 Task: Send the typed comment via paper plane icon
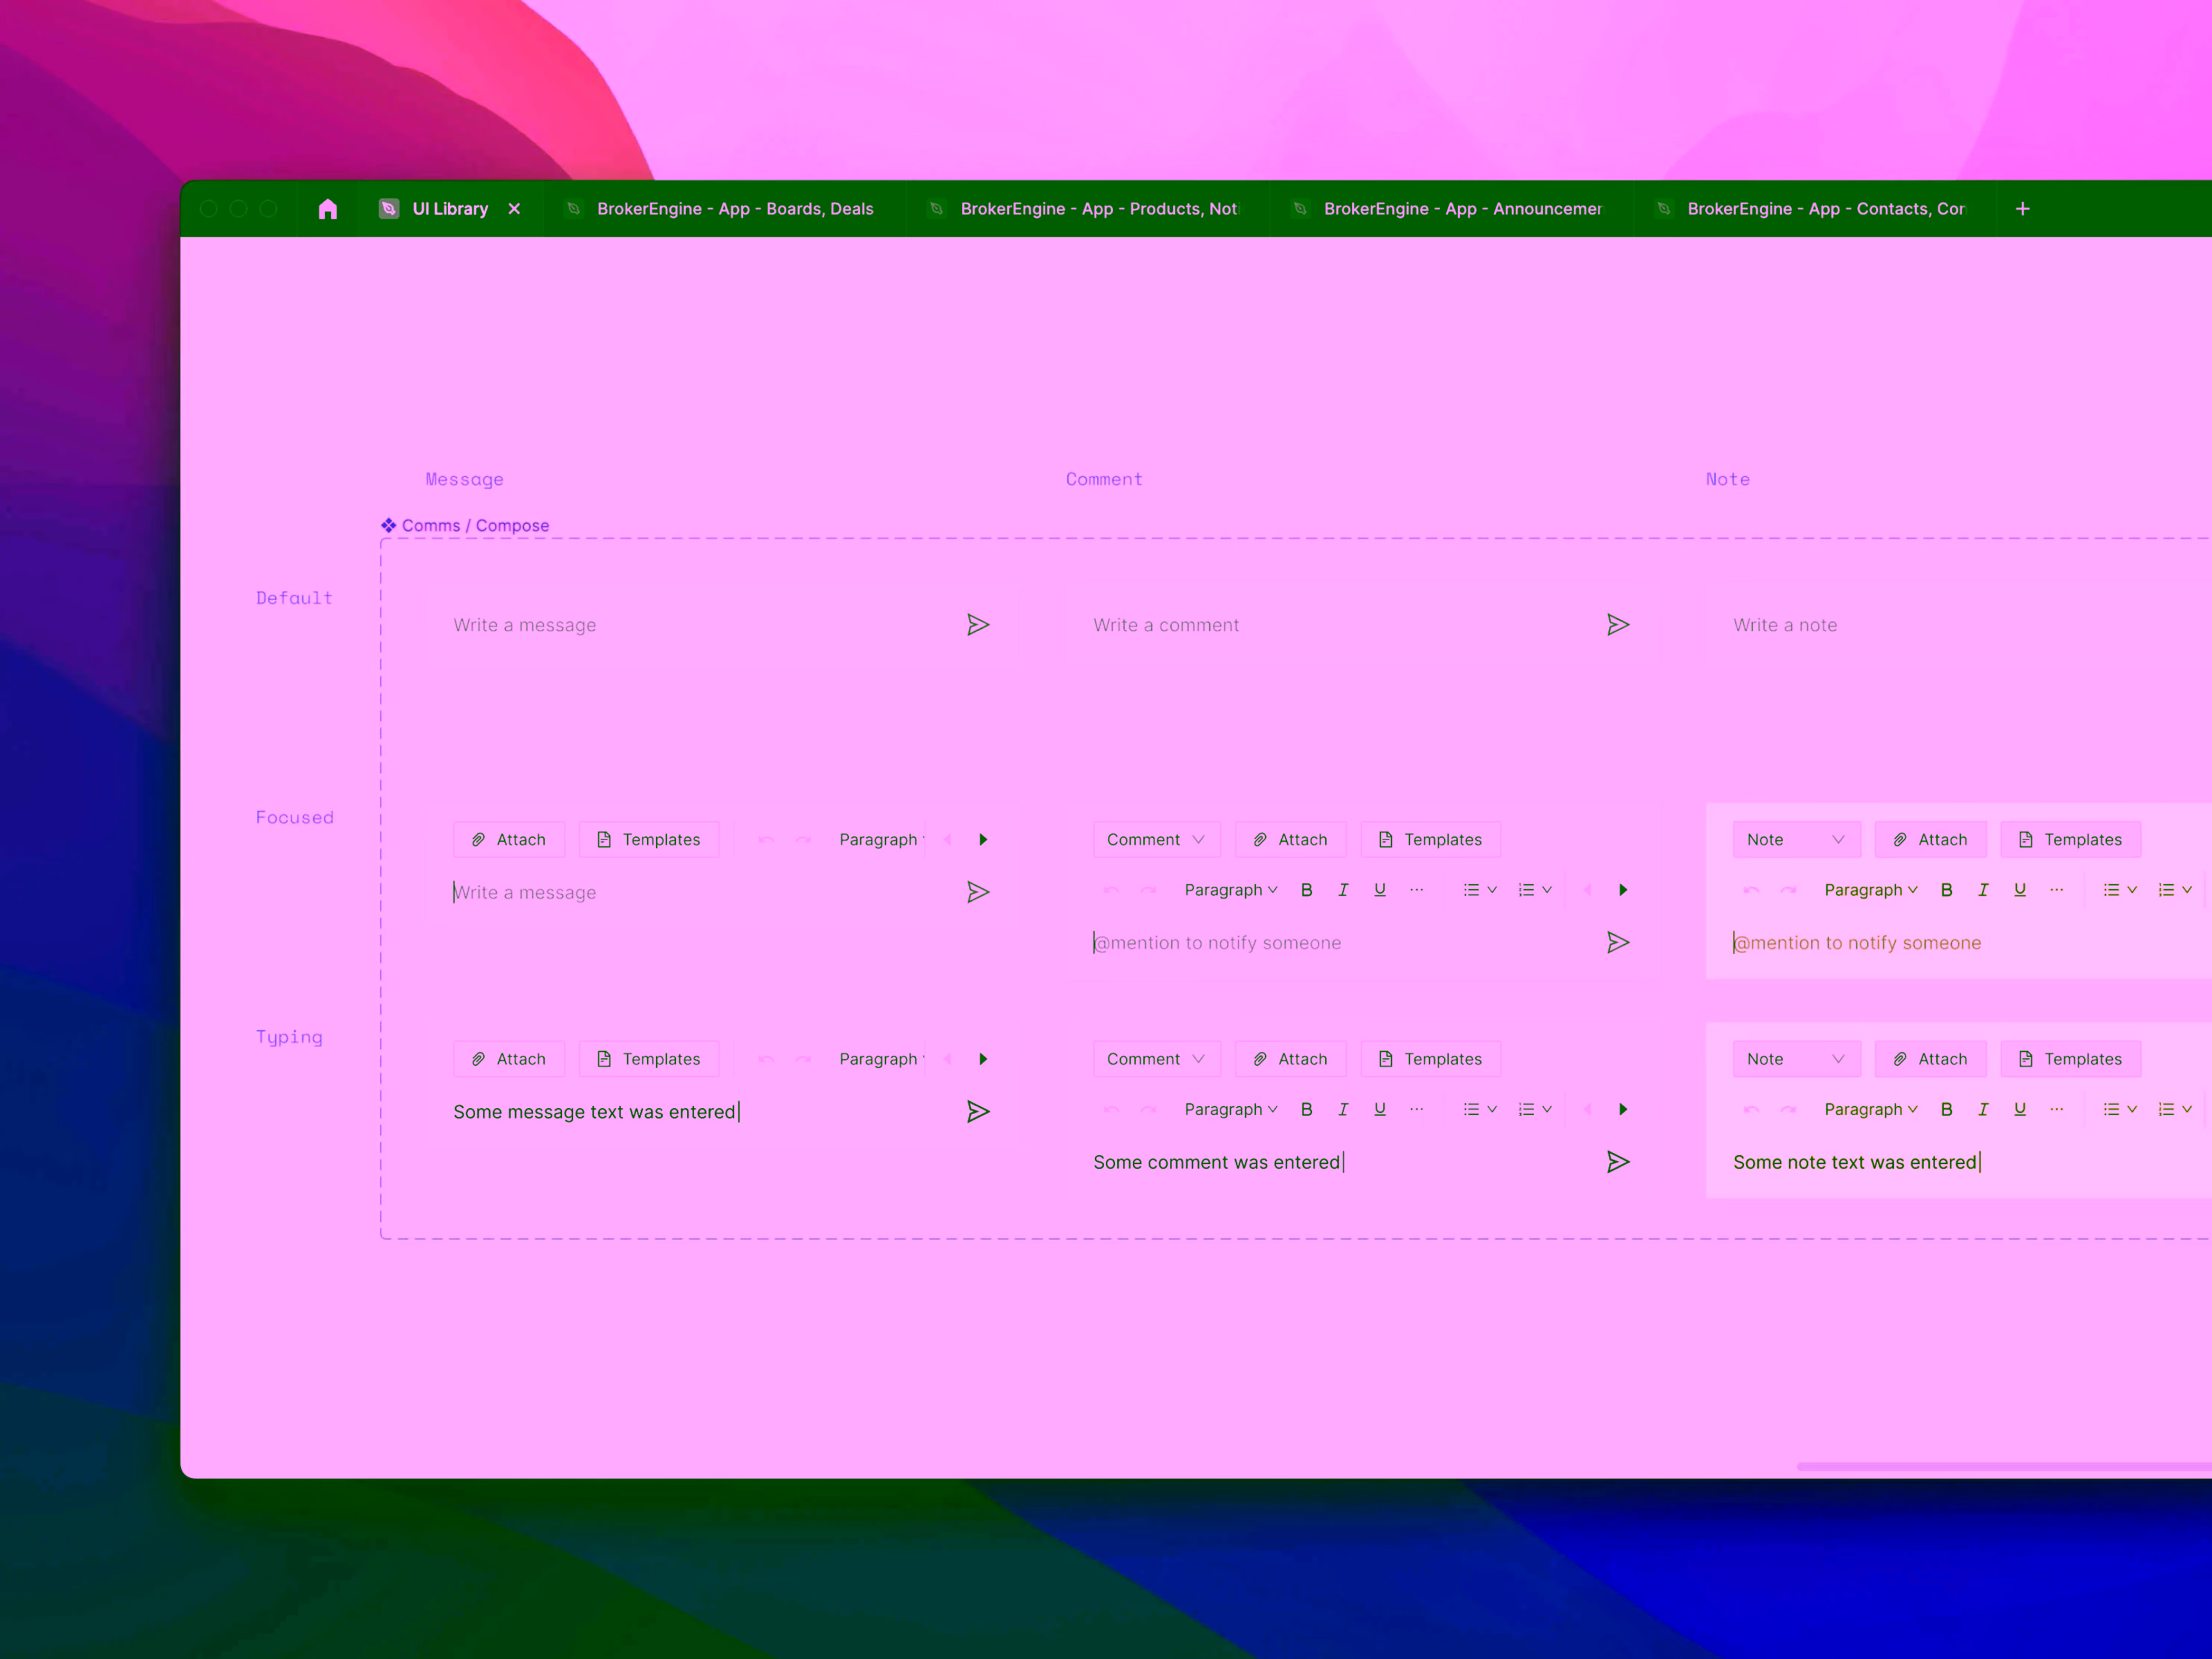click(x=1618, y=1161)
